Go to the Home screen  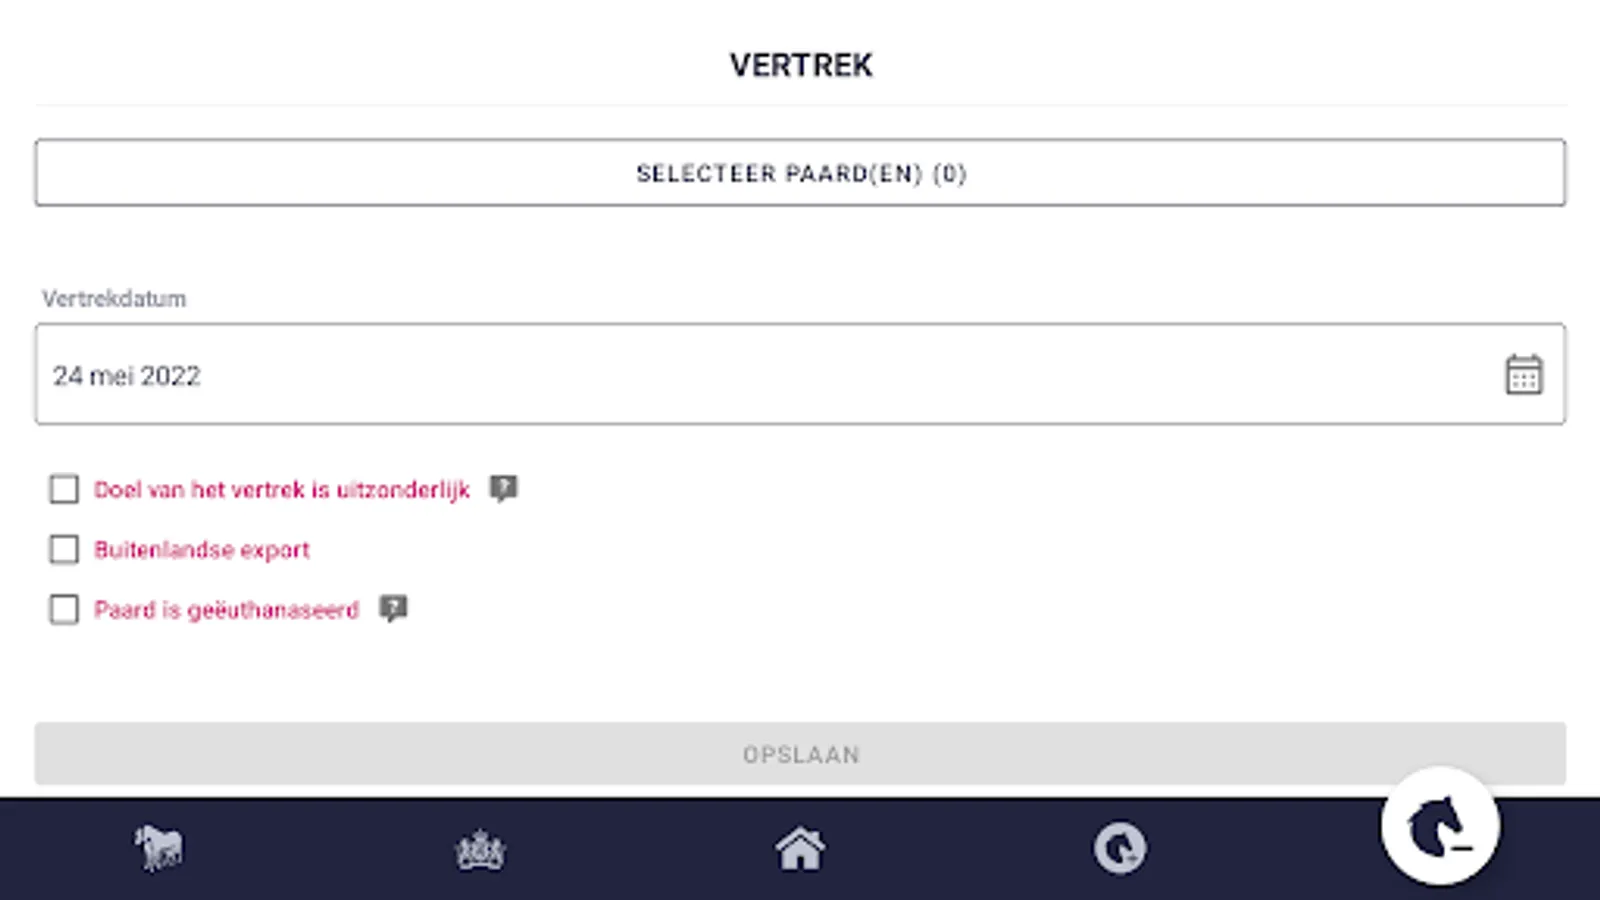800,850
